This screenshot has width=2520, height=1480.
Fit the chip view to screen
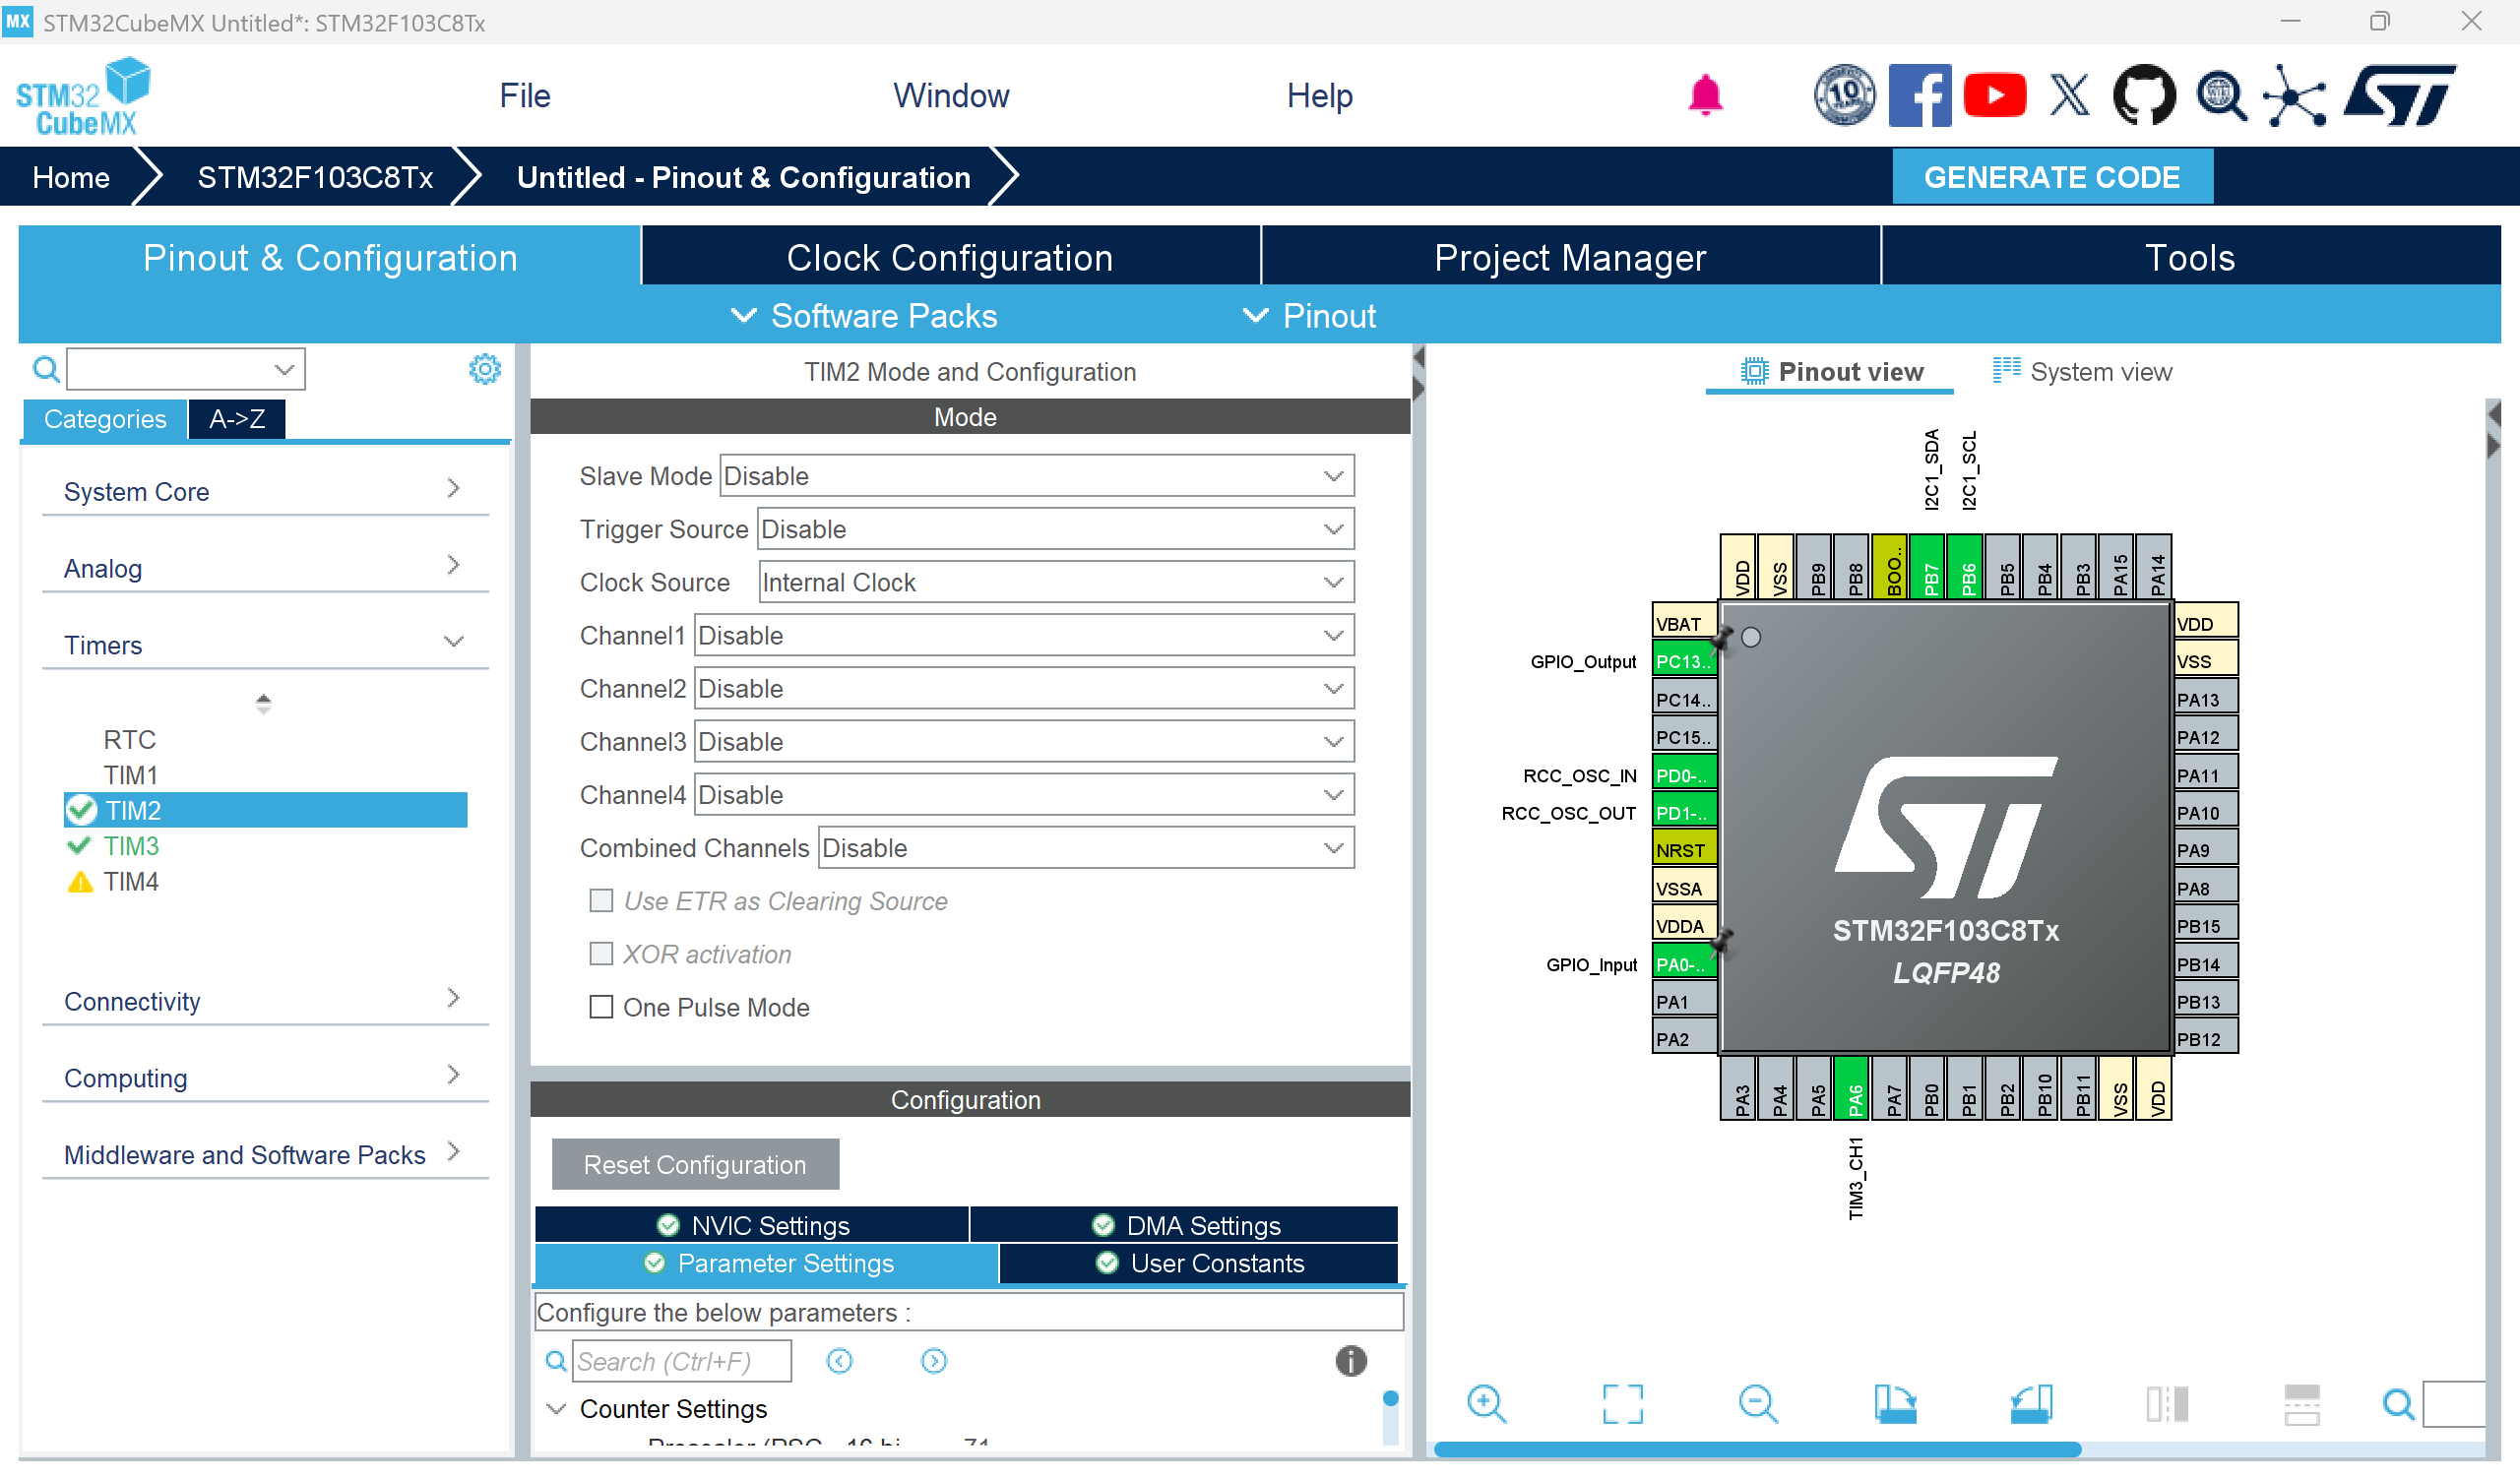tap(1622, 1404)
